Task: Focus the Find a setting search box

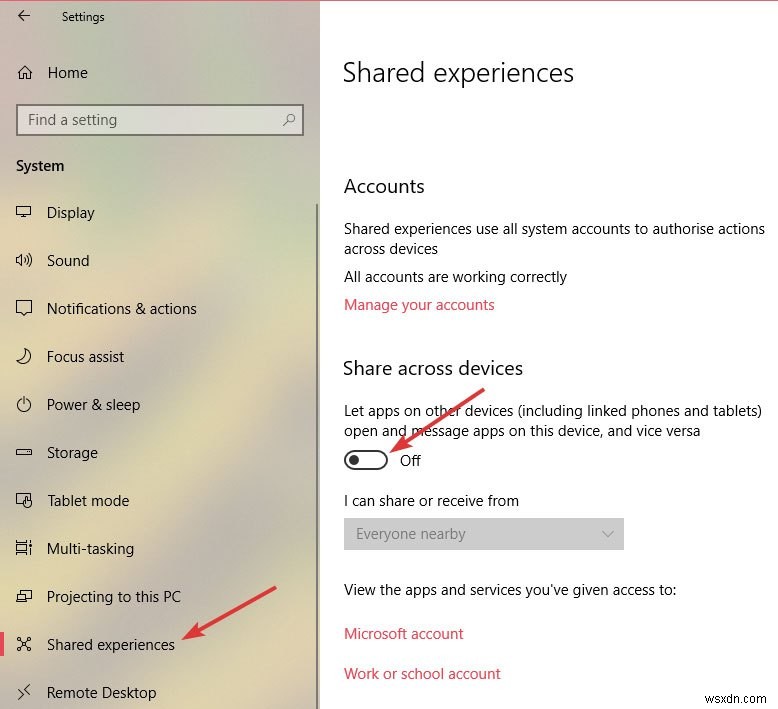Action: click(160, 120)
